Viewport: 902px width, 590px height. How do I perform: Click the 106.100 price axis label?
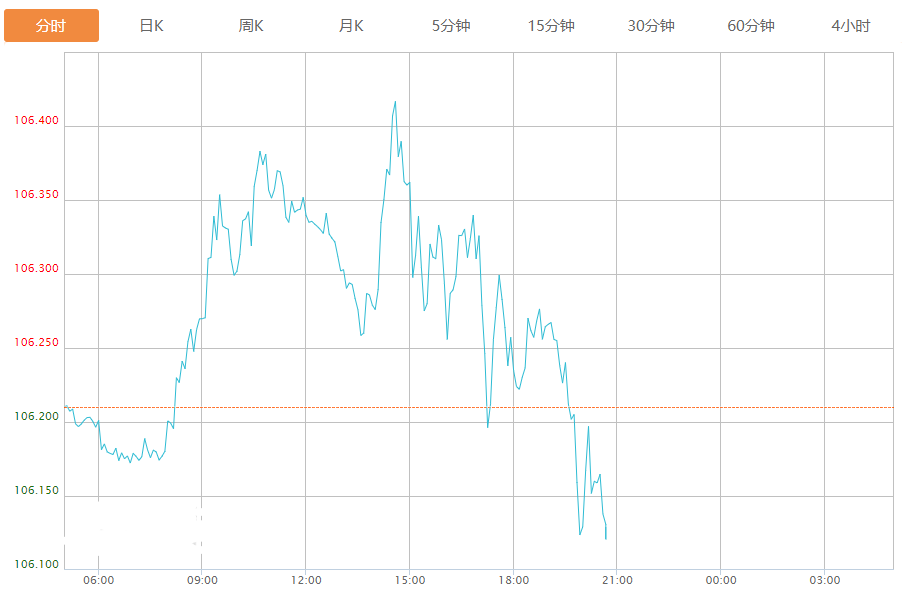coord(36,565)
